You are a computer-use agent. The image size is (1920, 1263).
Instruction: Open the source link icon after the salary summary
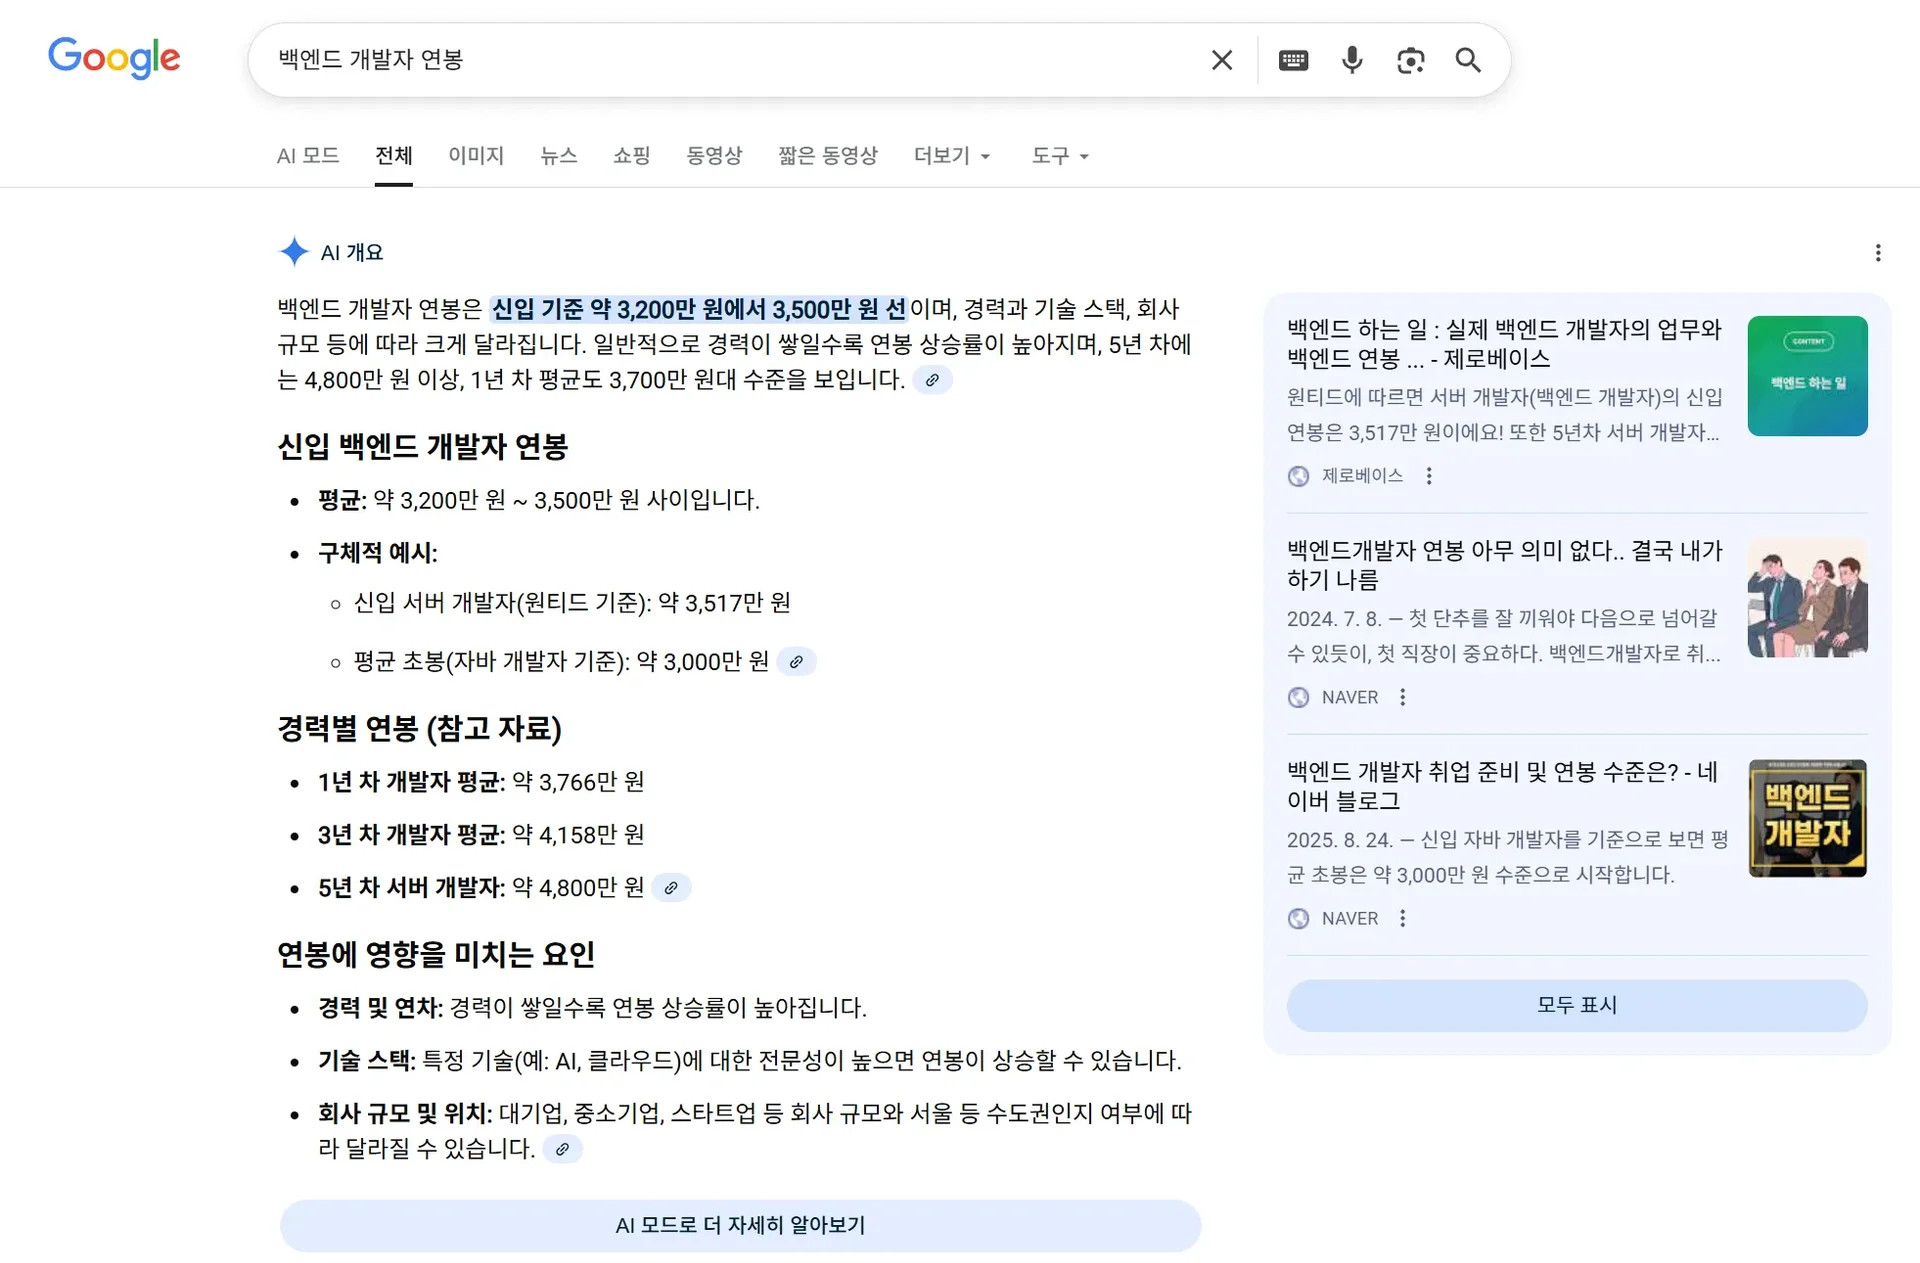pyautogui.click(x=933, y=380)
